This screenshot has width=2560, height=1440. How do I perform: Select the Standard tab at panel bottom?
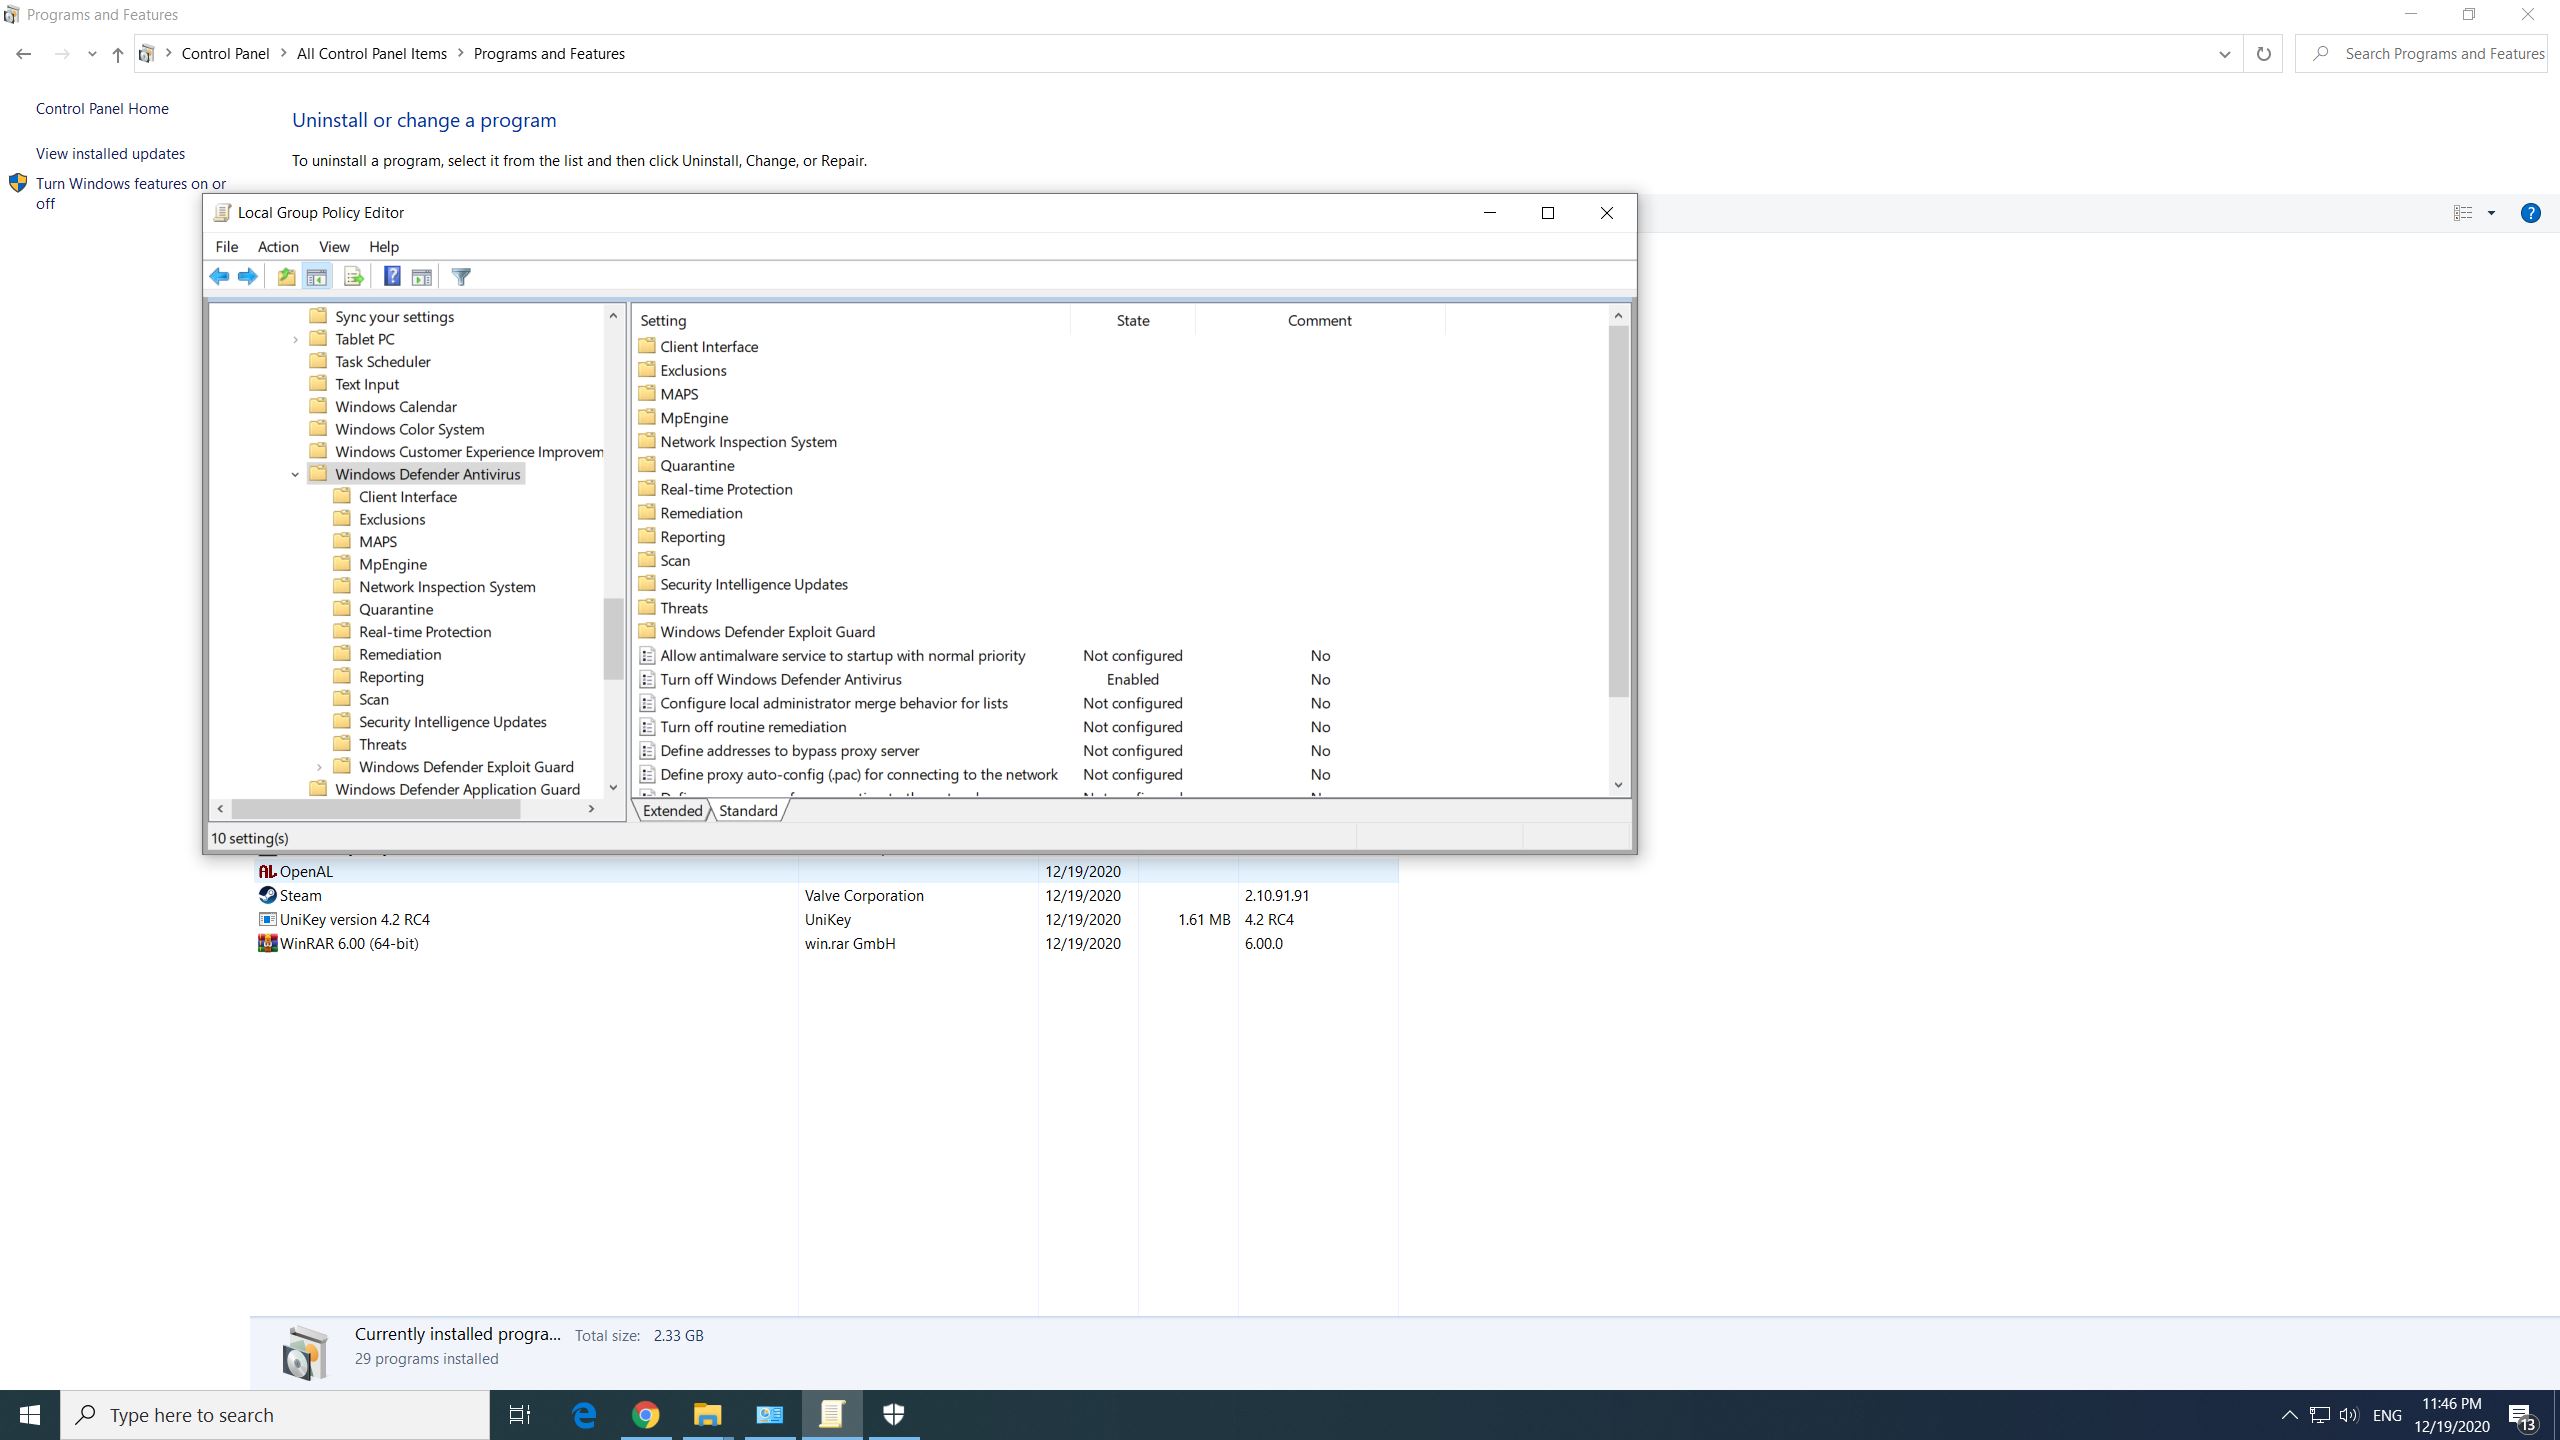[x=747, y=811]
